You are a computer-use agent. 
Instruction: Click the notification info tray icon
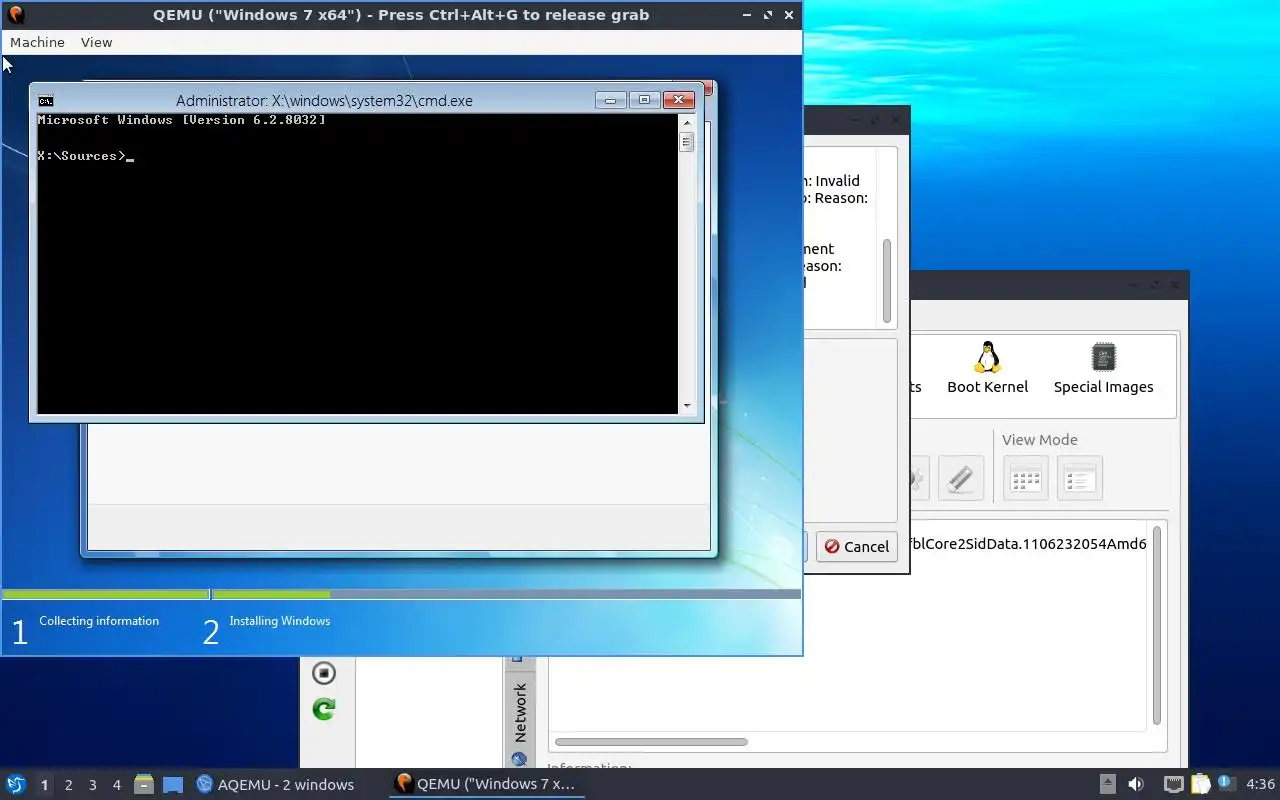coord(1226,784)
